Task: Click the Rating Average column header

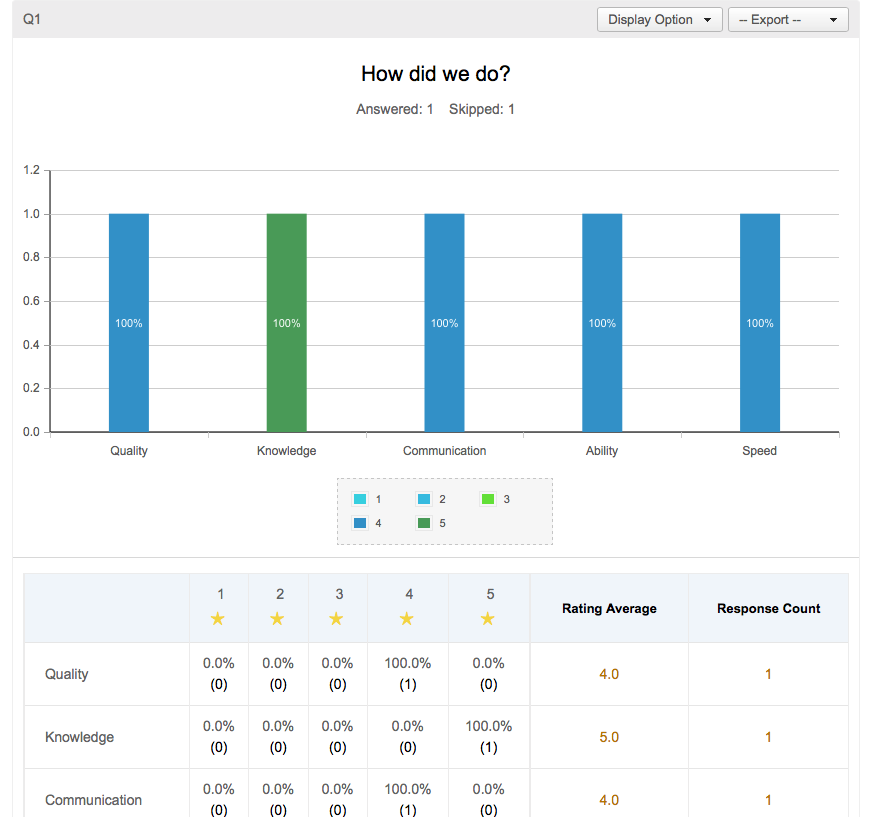Action: (x=609, y=608)
